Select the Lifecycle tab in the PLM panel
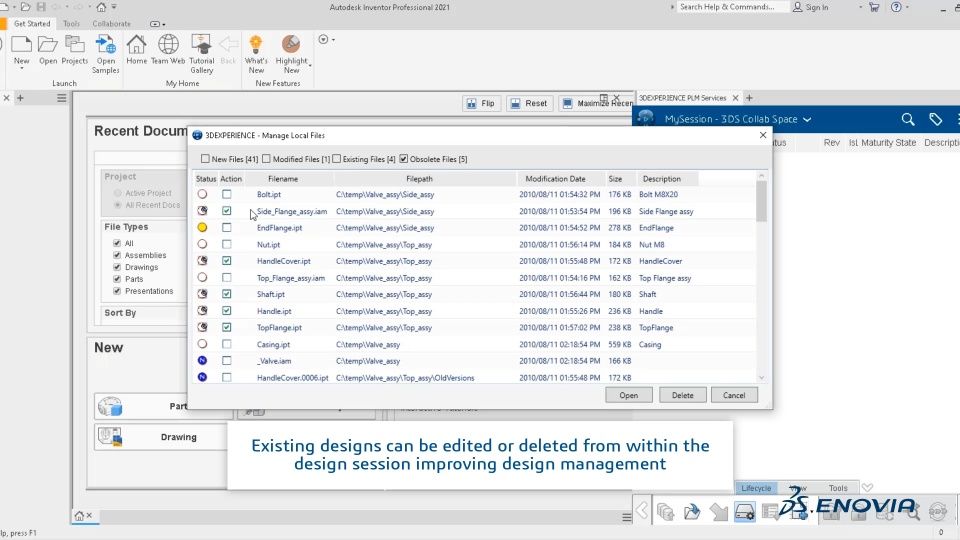This screenshot has width=960, height=540. tap(756, 488)
